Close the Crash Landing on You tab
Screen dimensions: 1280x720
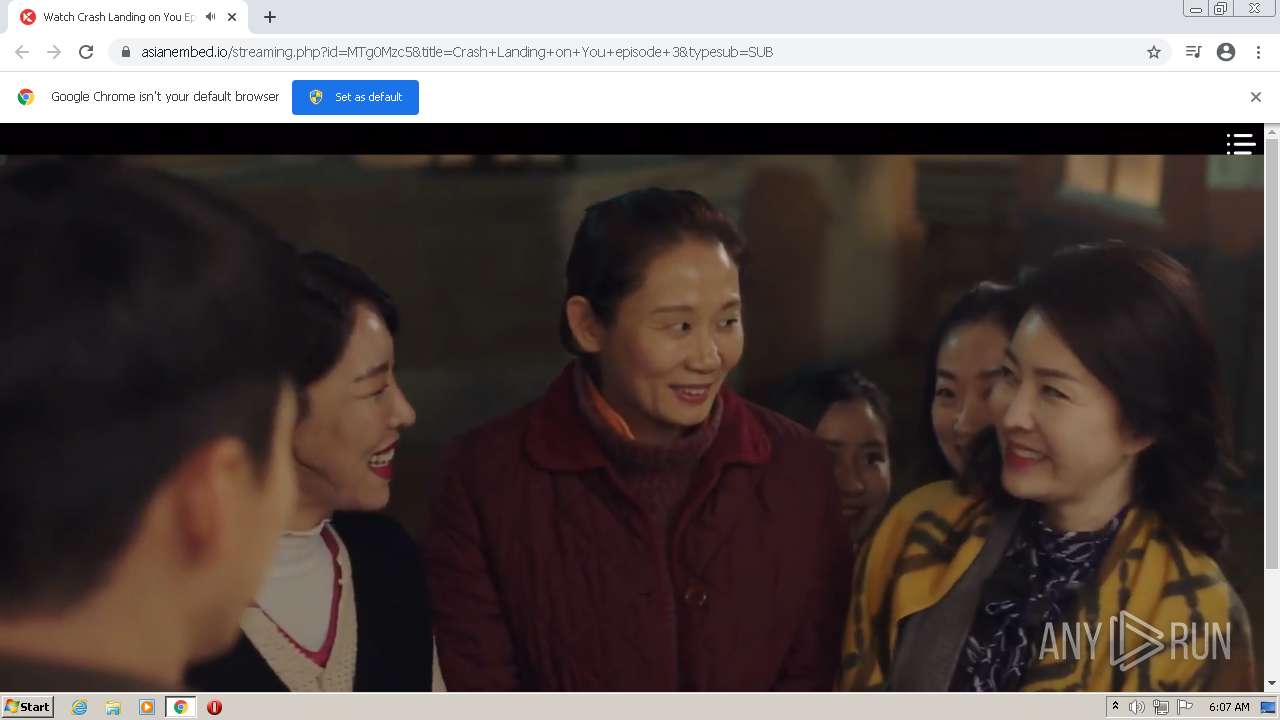pos(232,17)
